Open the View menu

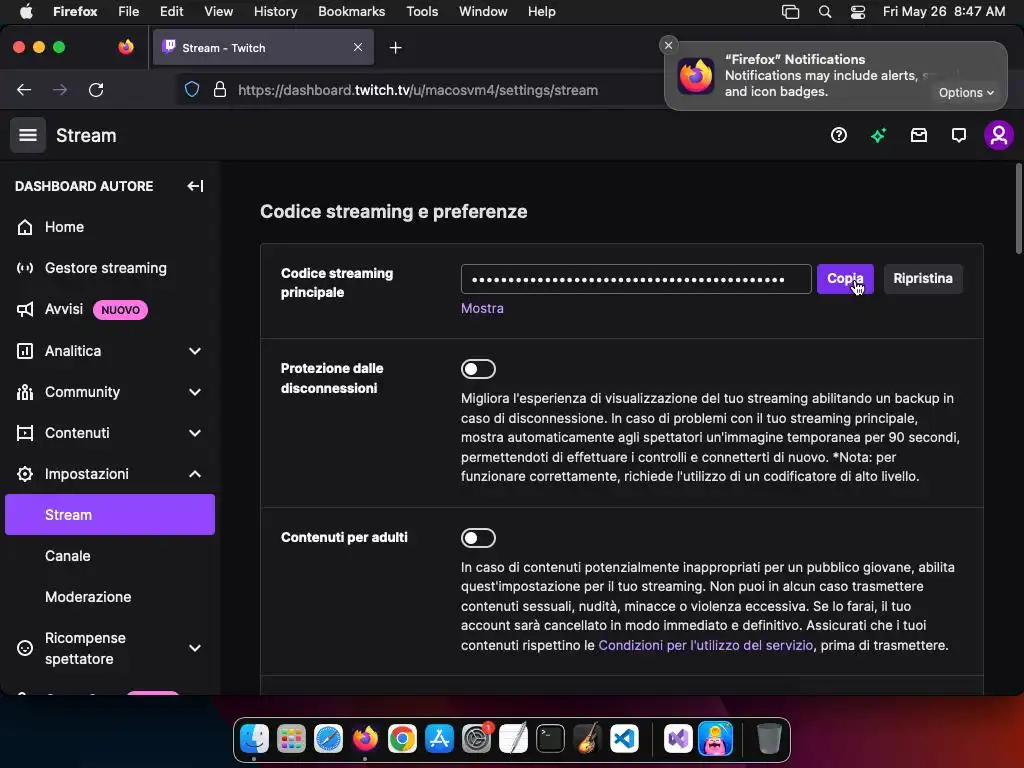pyautogui.click(x=218, y=12)
